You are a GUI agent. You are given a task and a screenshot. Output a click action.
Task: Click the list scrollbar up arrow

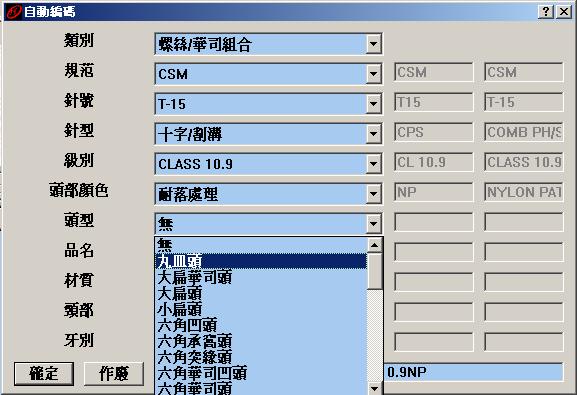pyautogui.click(x=375, y=245)
